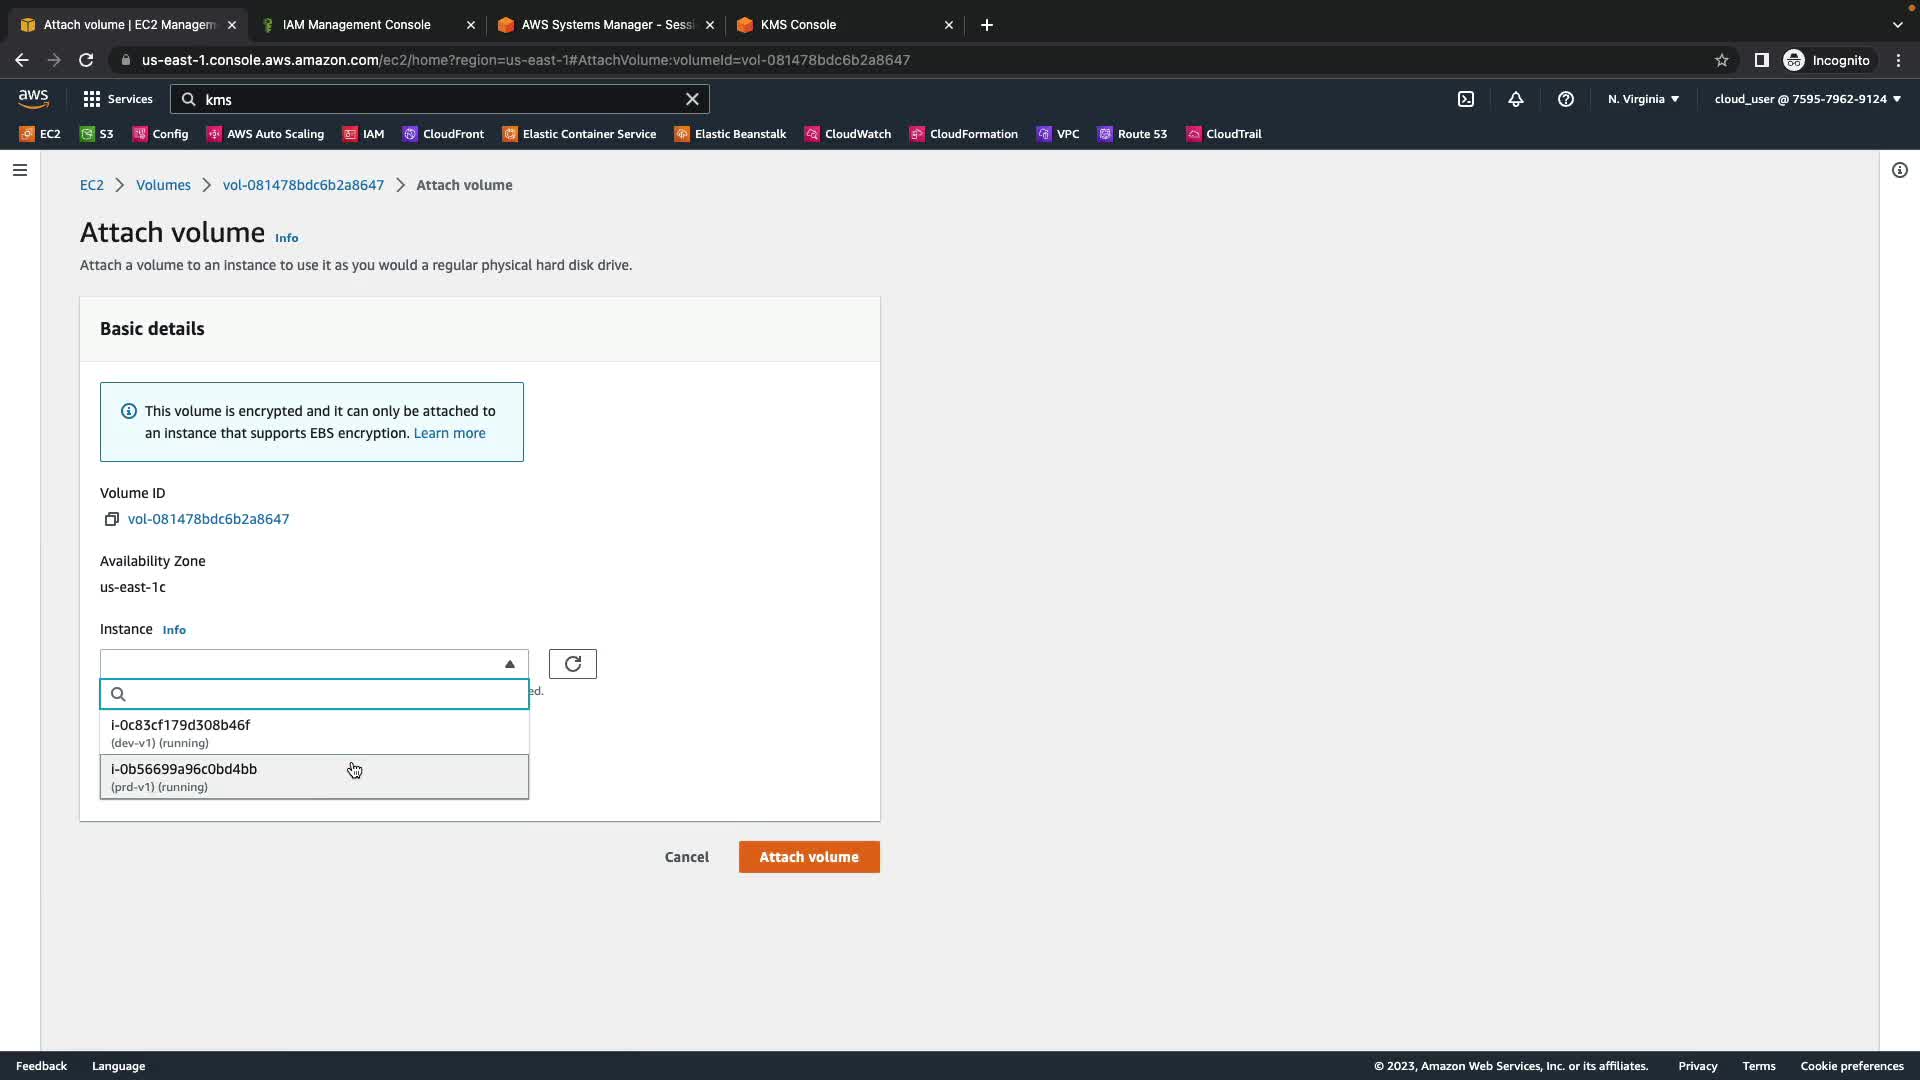
Task: Click the help question mark icon
Action: click(x=1566, y=99)
